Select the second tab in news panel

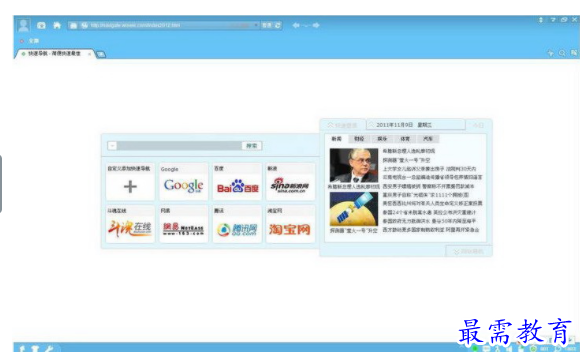[359, 139]
